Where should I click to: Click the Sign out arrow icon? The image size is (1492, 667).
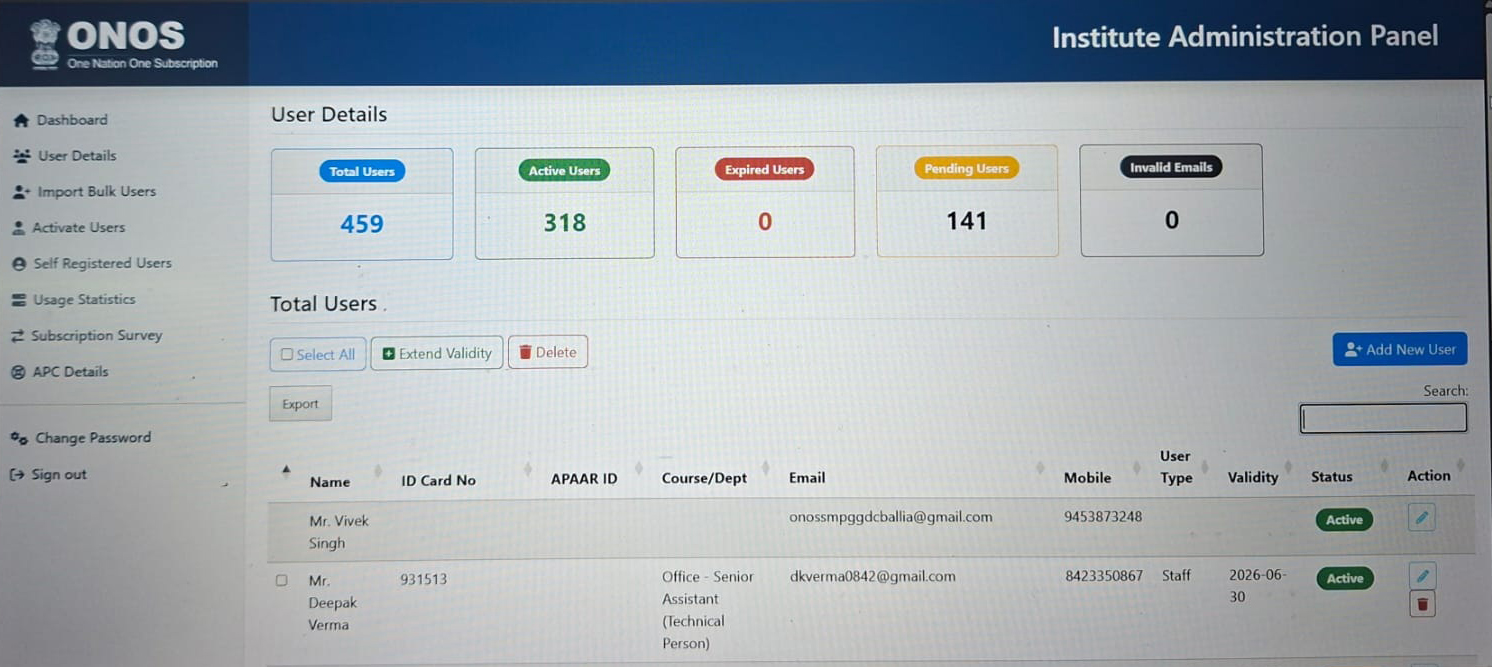(16, 475)
